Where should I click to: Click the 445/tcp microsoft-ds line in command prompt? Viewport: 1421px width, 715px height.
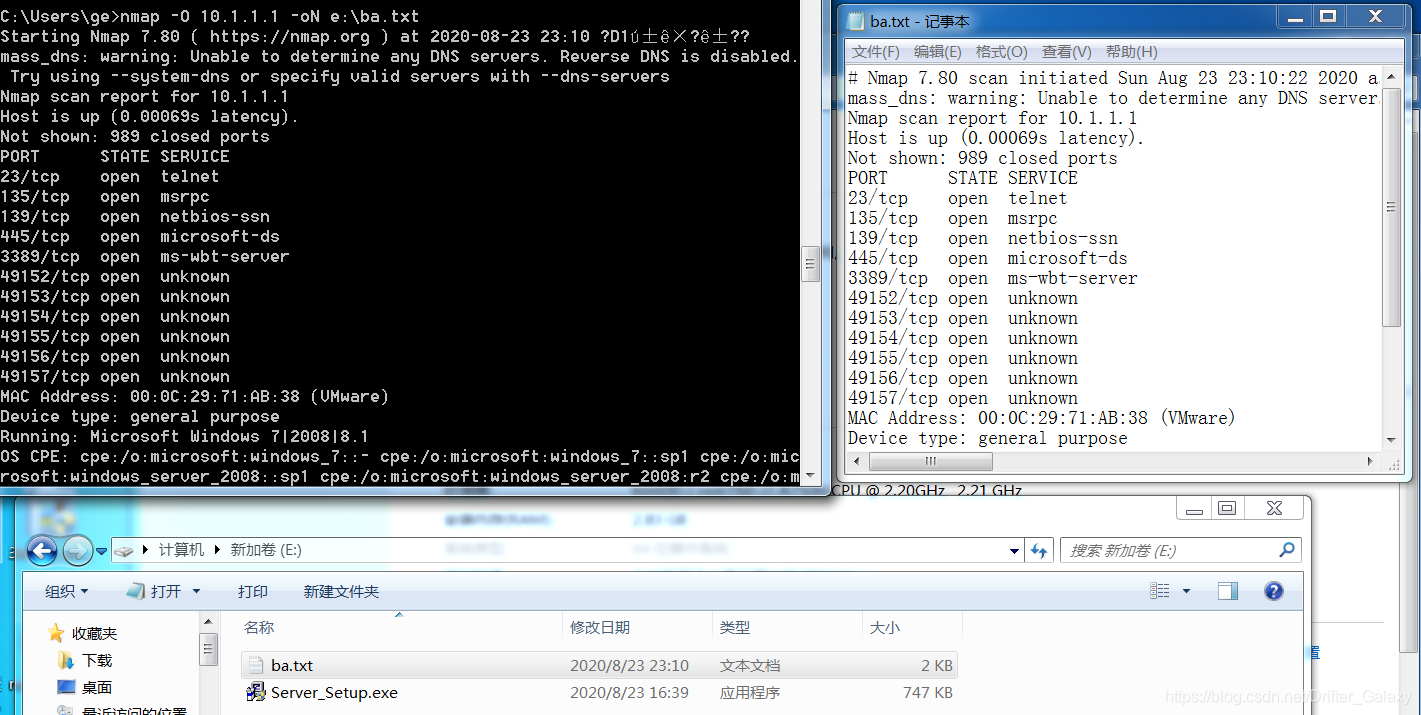(x=140, y=237)
